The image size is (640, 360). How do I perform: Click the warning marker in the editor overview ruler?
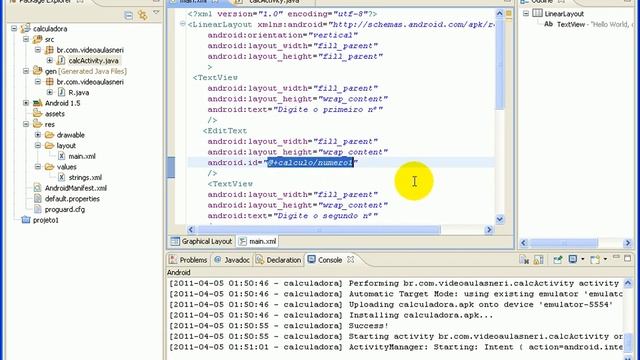coord(509,13)
